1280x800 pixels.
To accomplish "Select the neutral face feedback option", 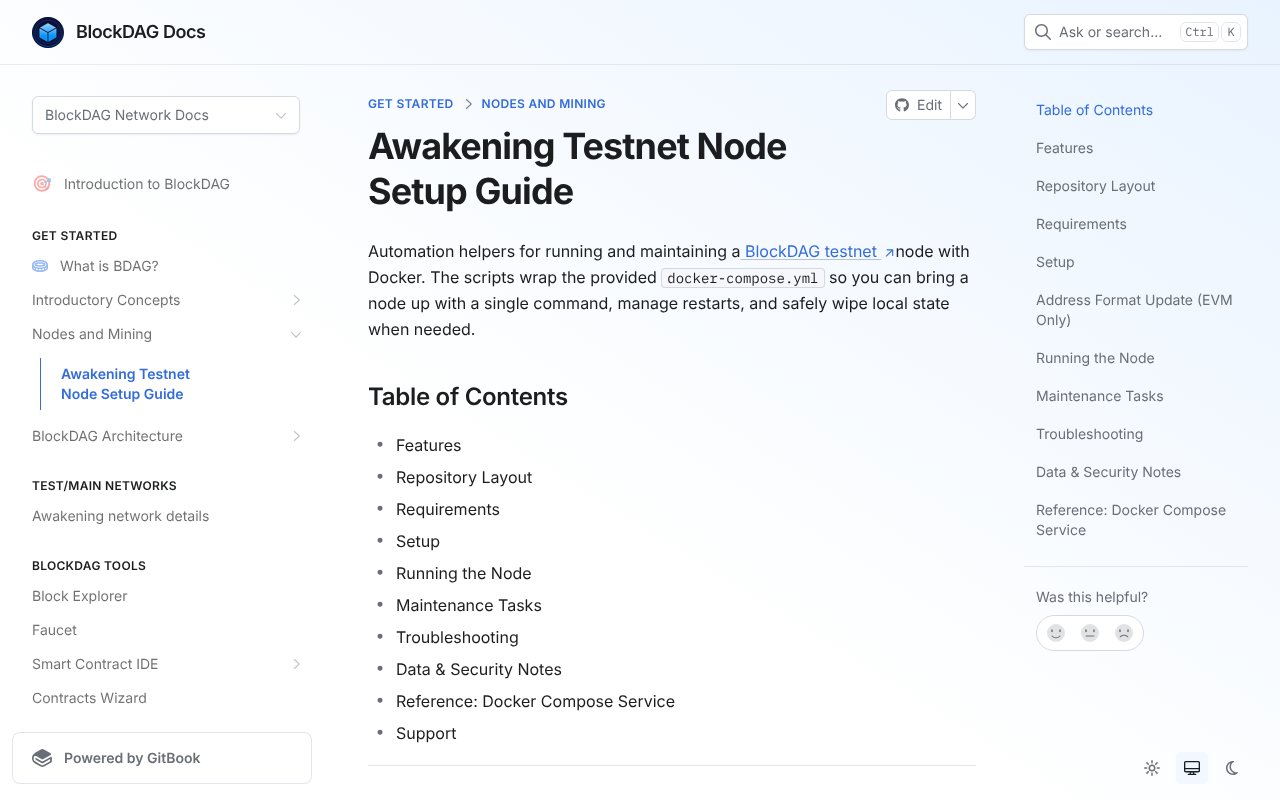I will click(x=1090, y=633).
